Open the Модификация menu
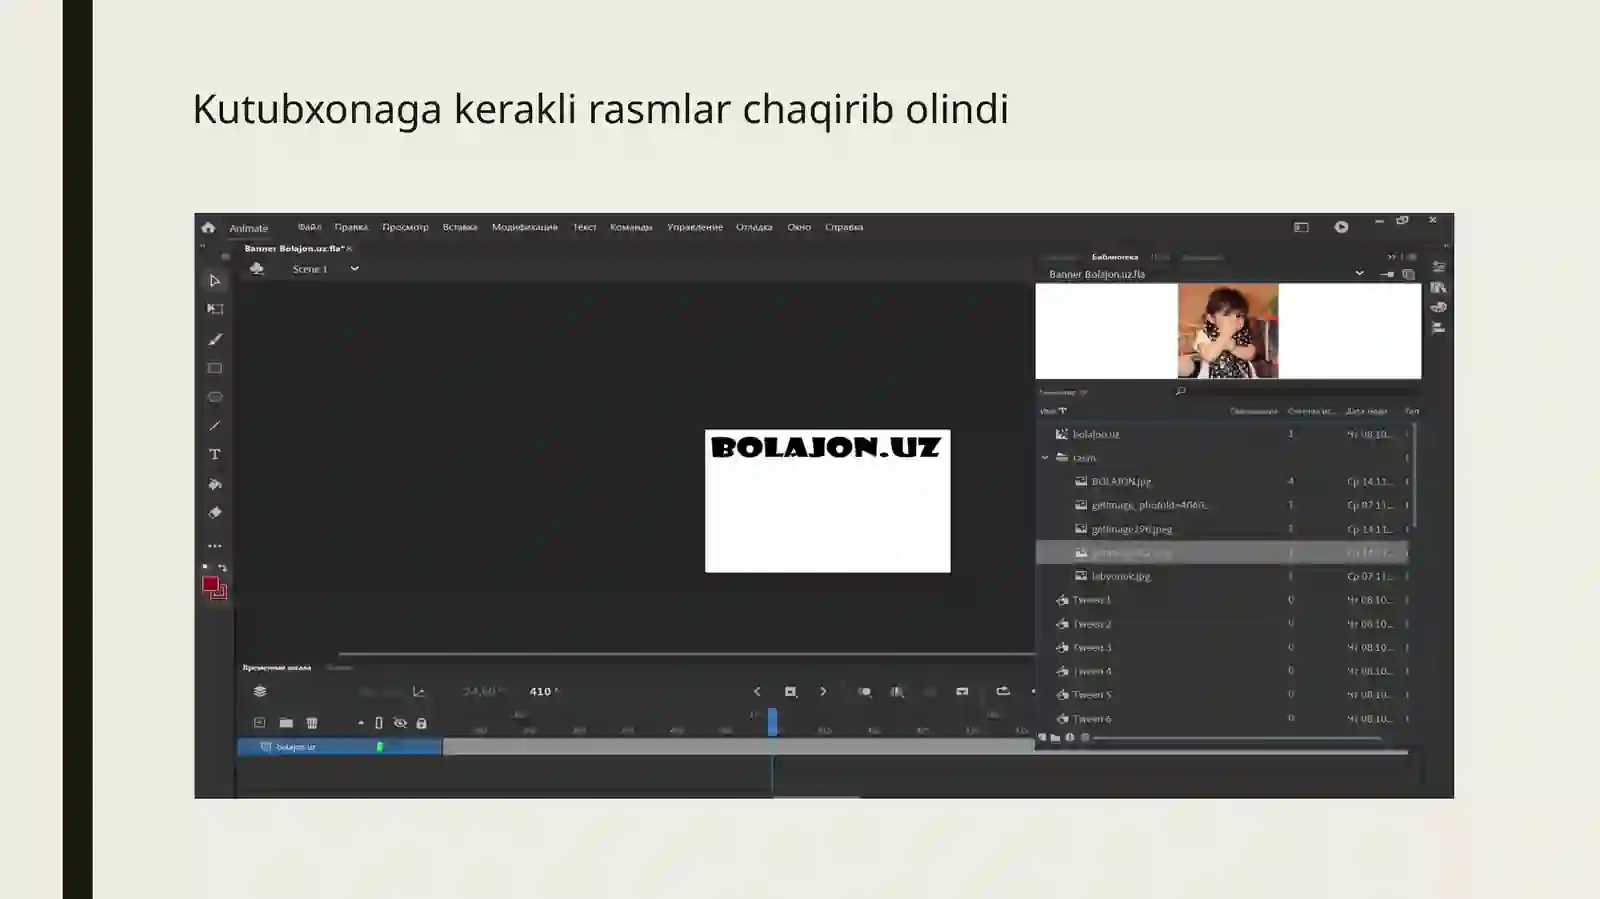1600x899 pixels. coord(525,227)
